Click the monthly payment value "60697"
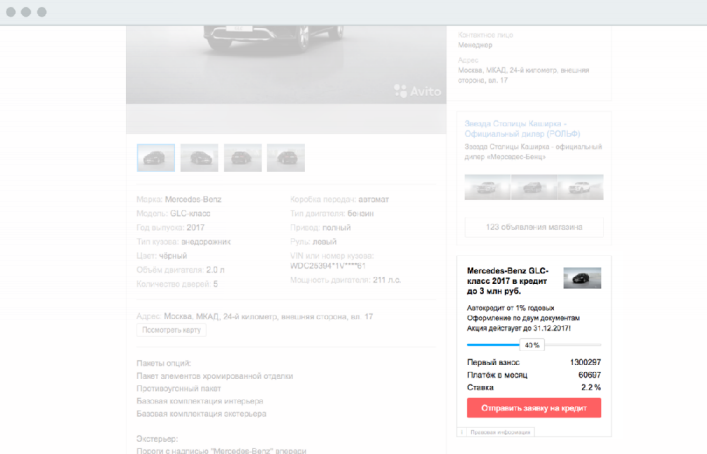The image size is (707, 454). pyautogui.click(x=589, y=375)
